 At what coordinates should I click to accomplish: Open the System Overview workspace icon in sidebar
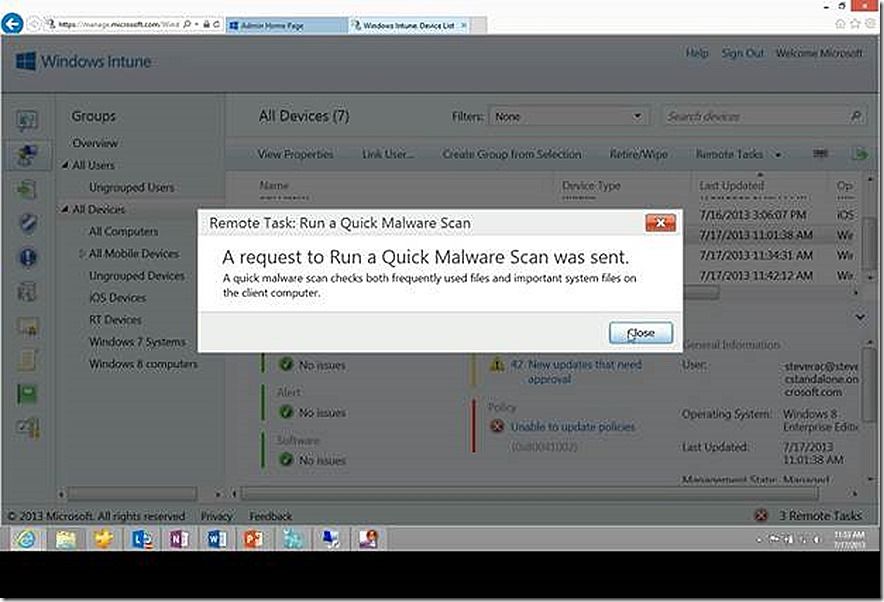(x=27, y=120)
